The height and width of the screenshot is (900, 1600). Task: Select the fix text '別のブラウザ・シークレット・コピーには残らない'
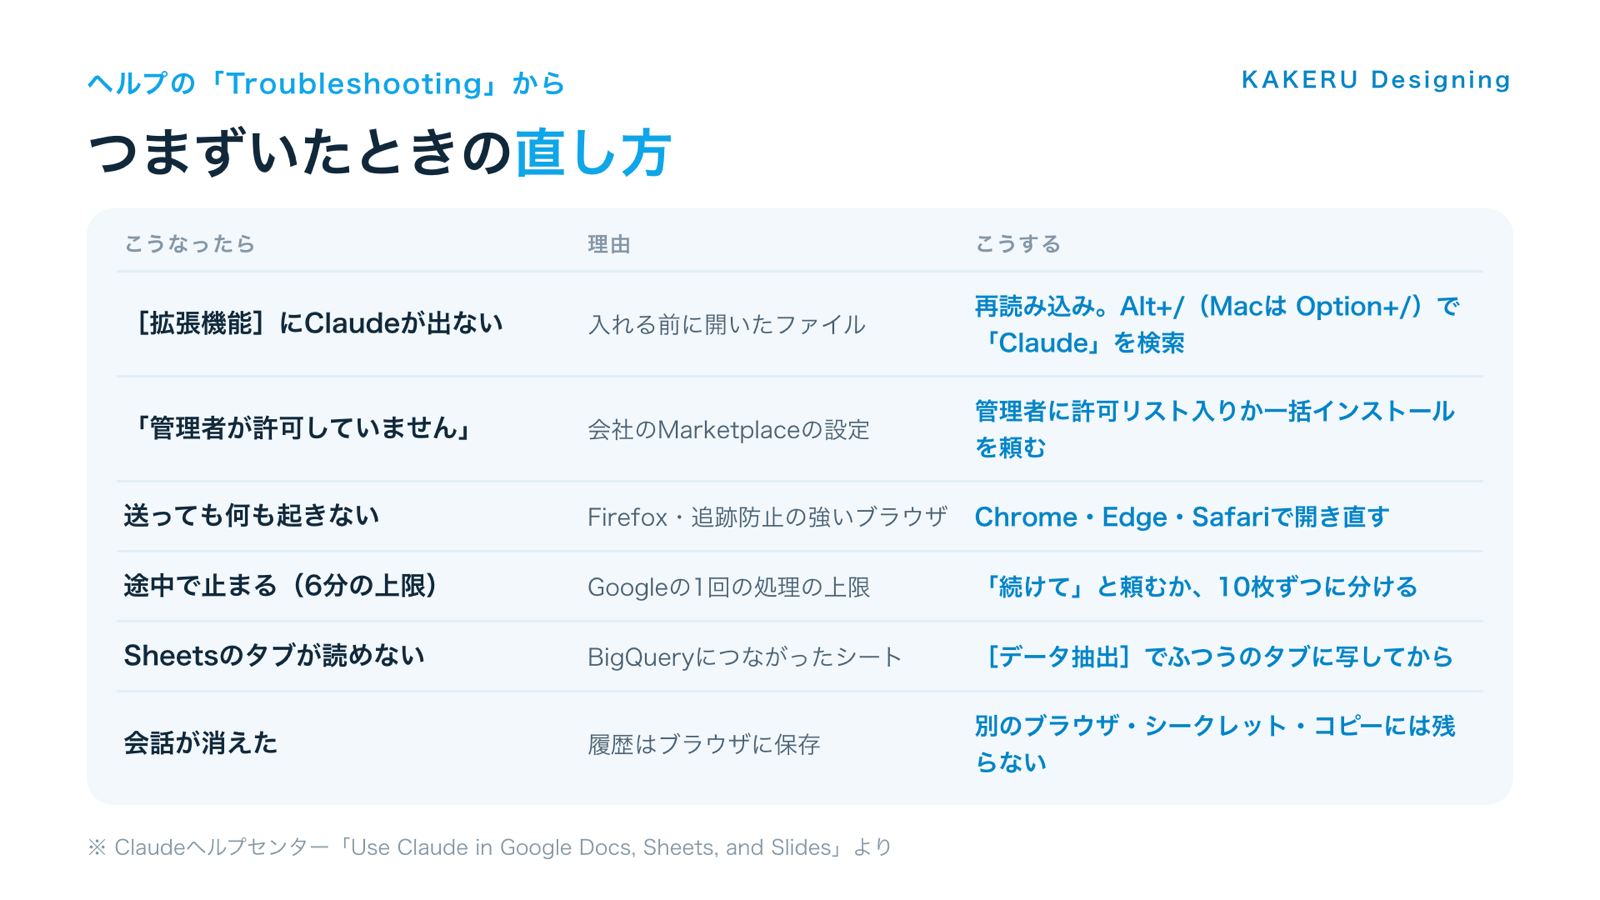pyautogui.click(x=1215, y=744)
